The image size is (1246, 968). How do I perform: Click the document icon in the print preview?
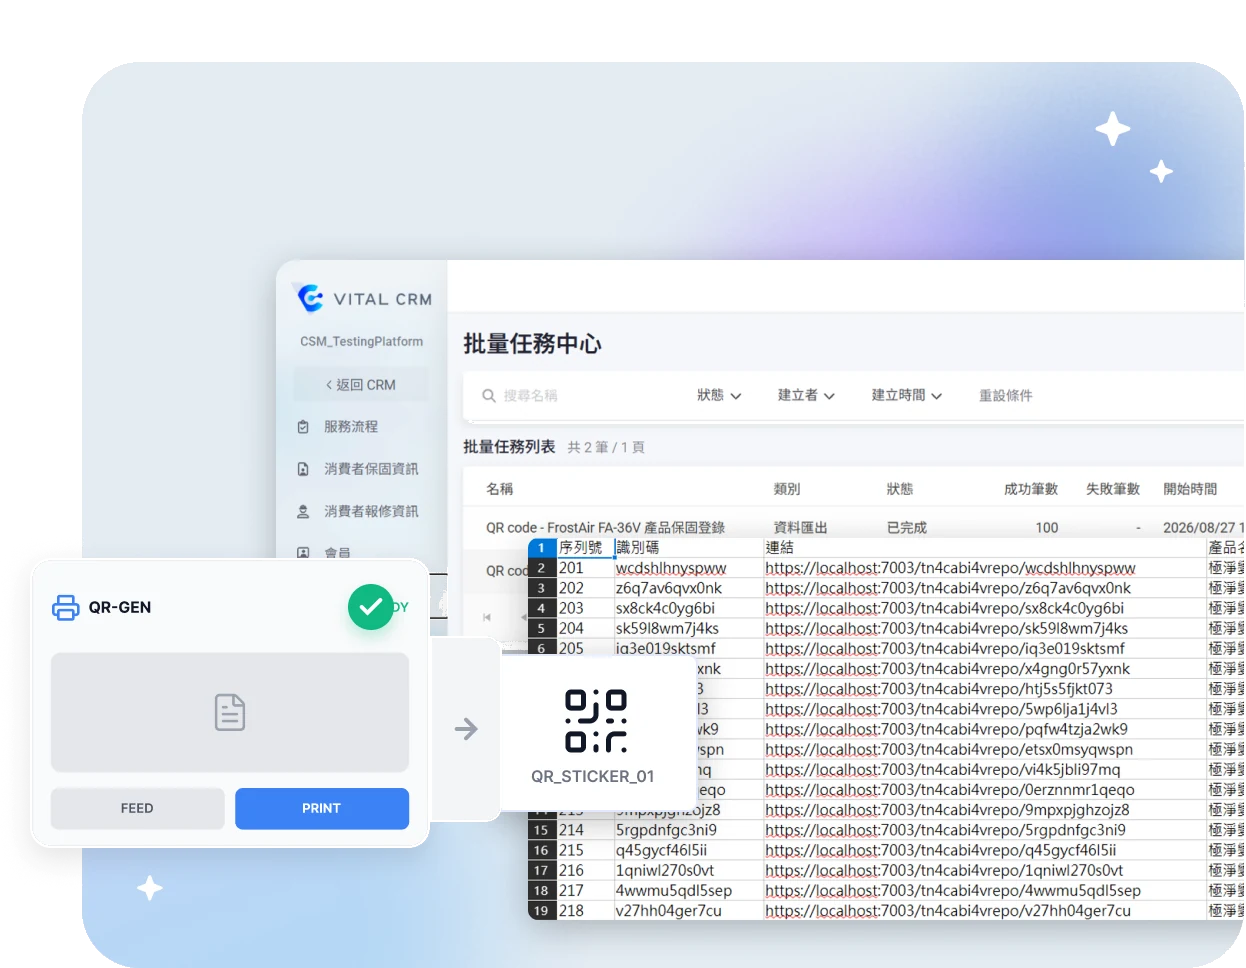(x=230, y=712)
